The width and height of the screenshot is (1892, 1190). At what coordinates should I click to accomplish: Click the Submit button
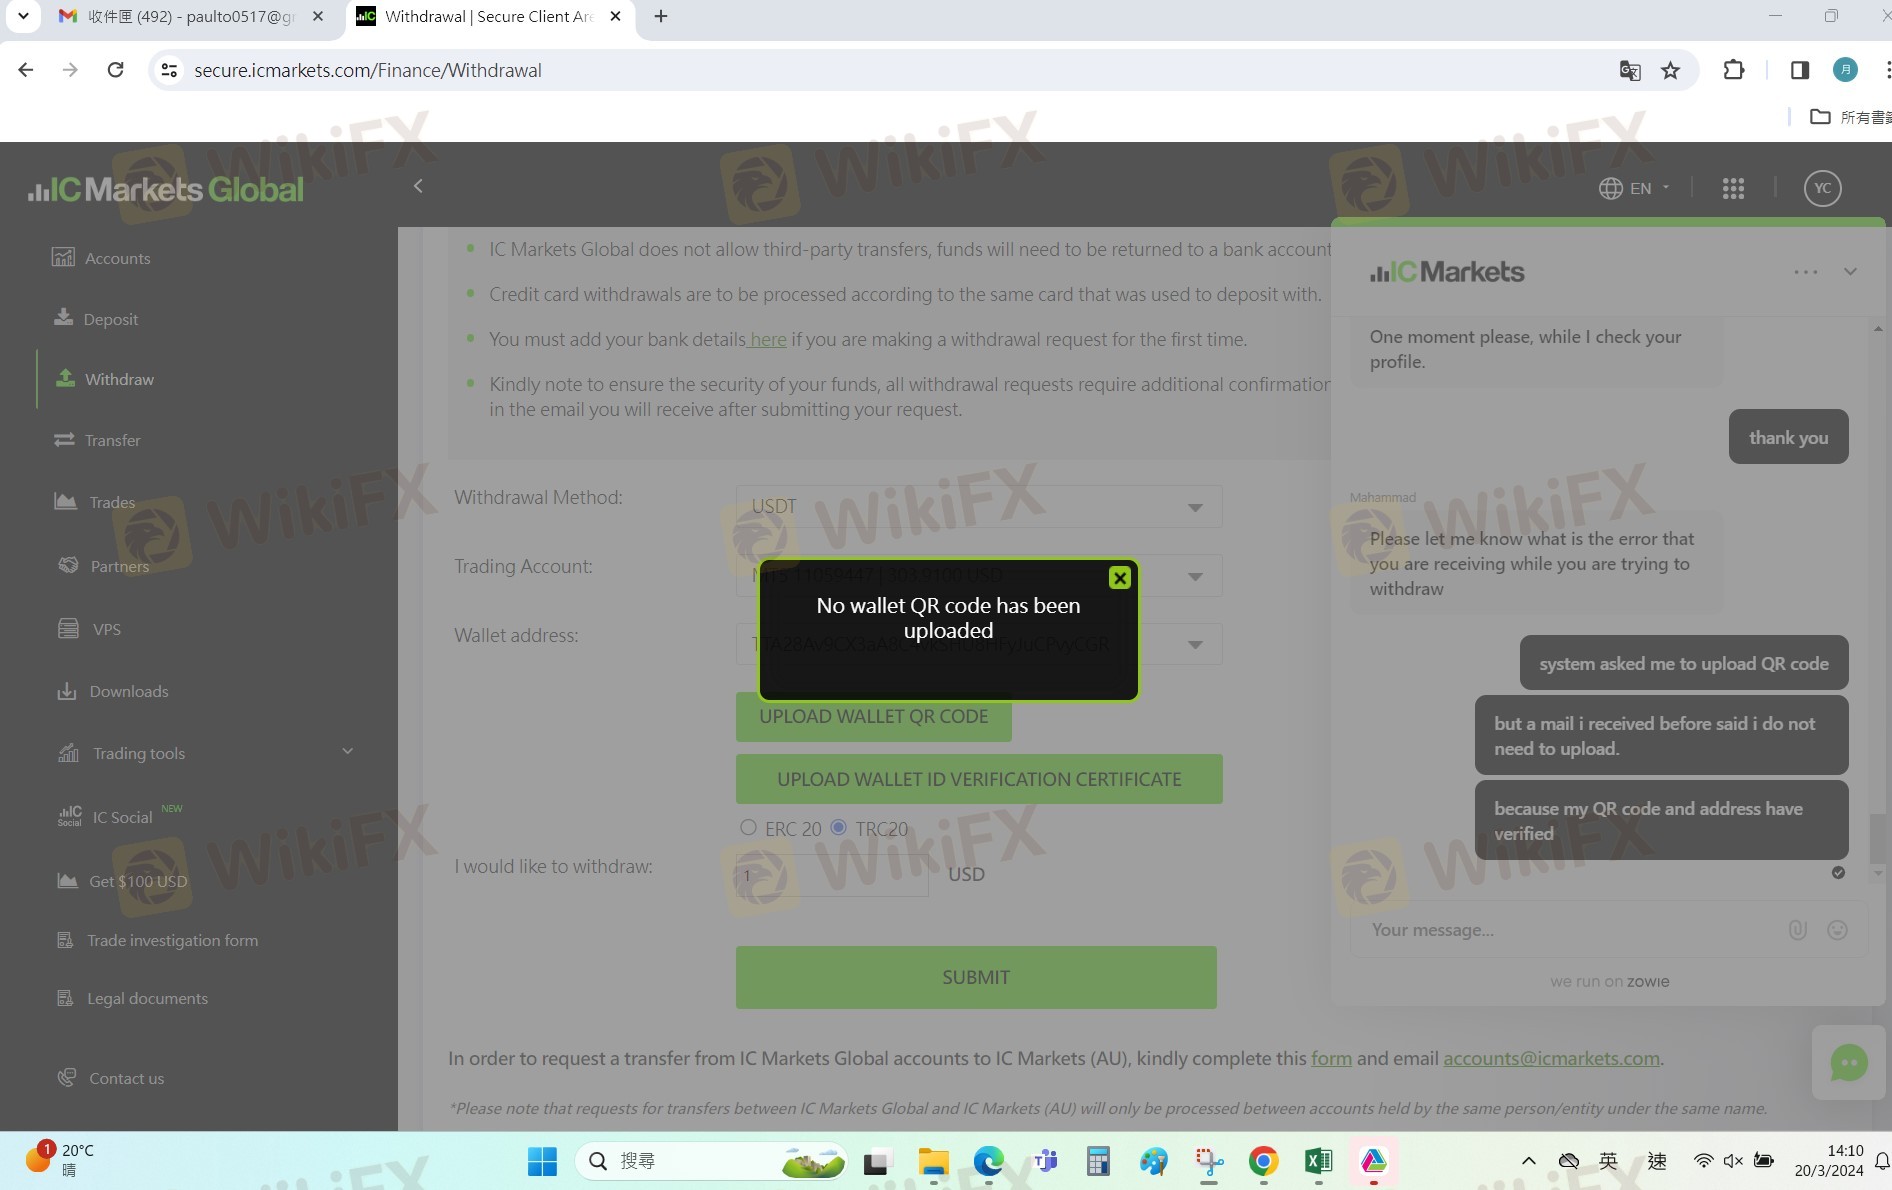tap(976, 977)
